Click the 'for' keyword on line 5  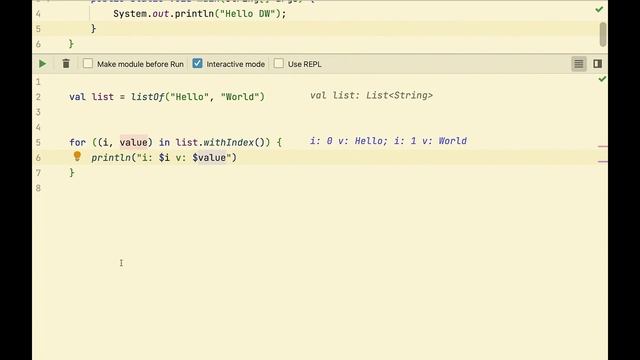[x=78, y=142]
